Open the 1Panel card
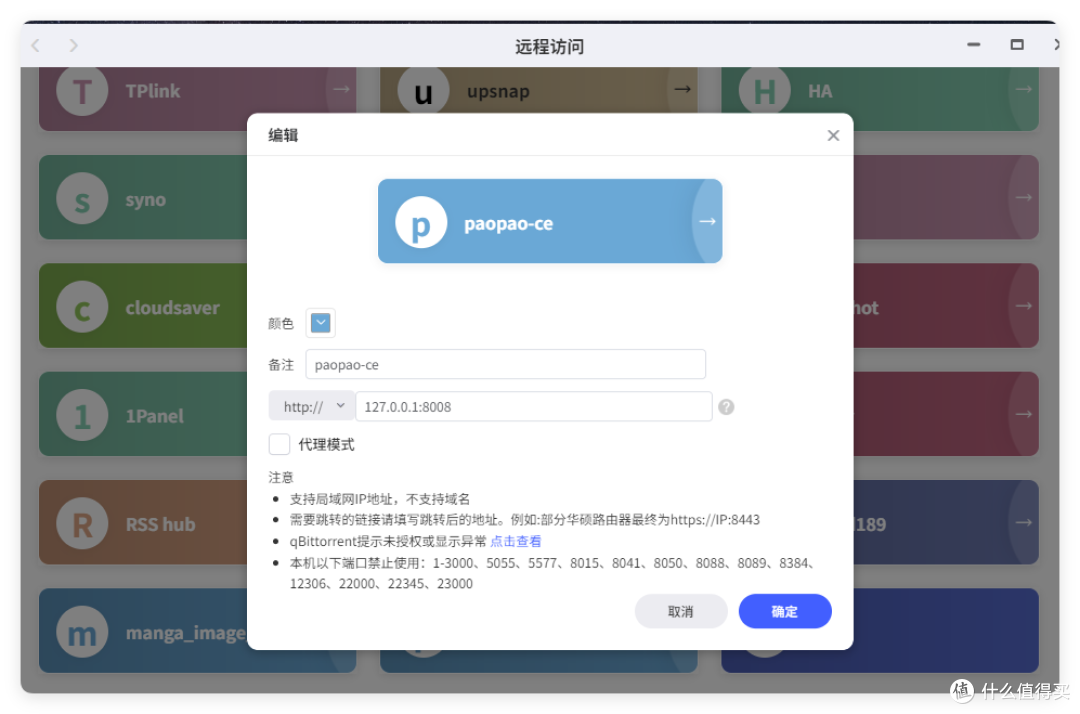 point(143,414)
